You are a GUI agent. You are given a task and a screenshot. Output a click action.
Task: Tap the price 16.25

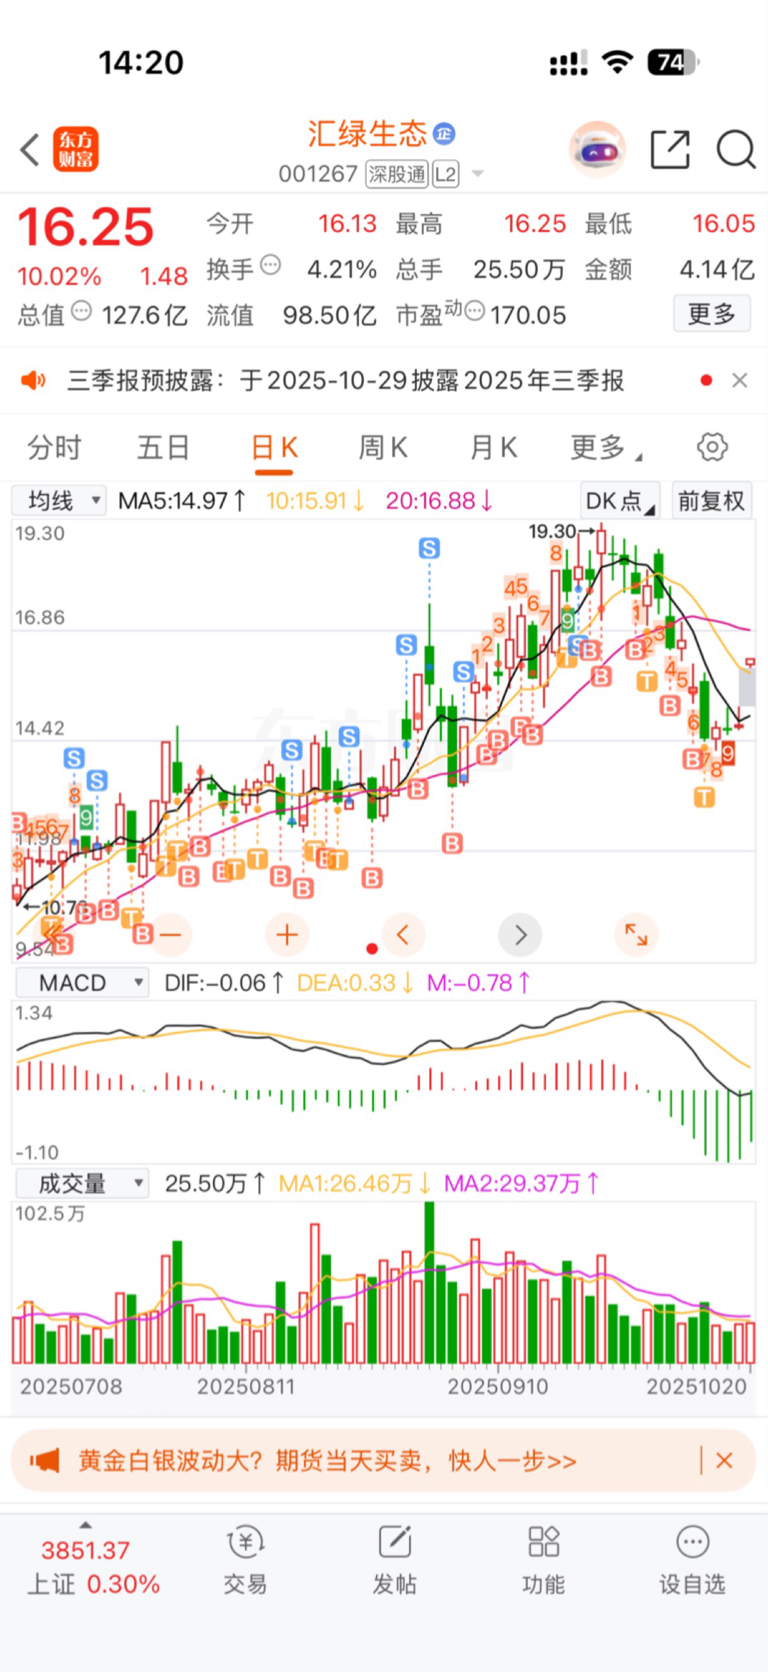coord(86,227)
